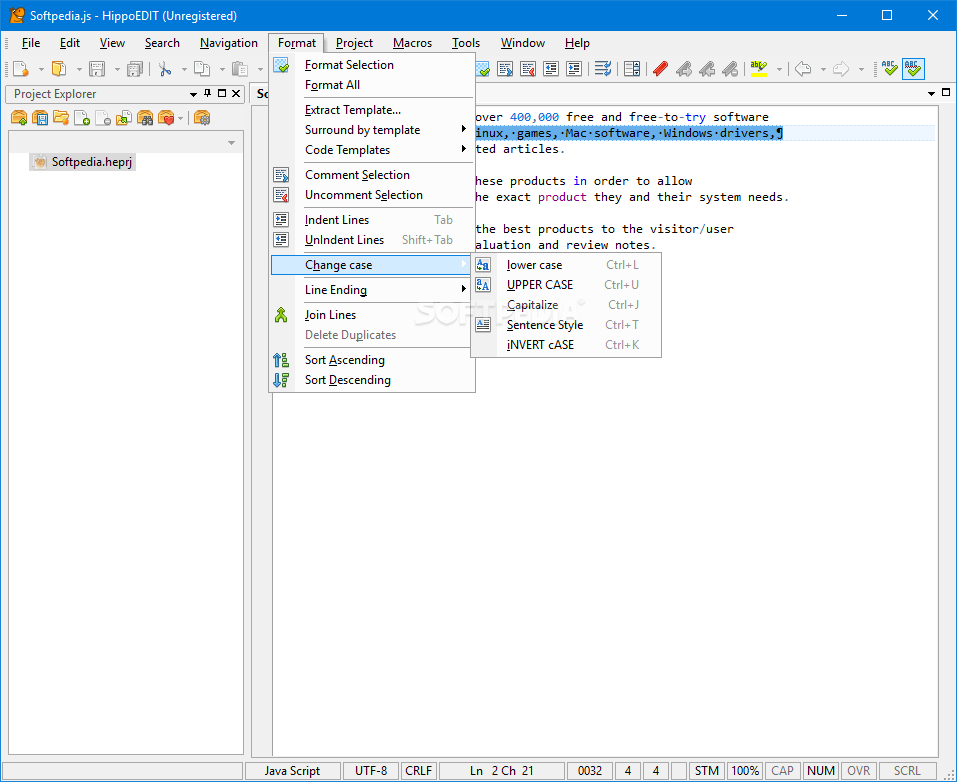This screenshot has width=957, height=782.
Task: Click the Unindent lines toolbar icon
Action: tap(551, 68)
